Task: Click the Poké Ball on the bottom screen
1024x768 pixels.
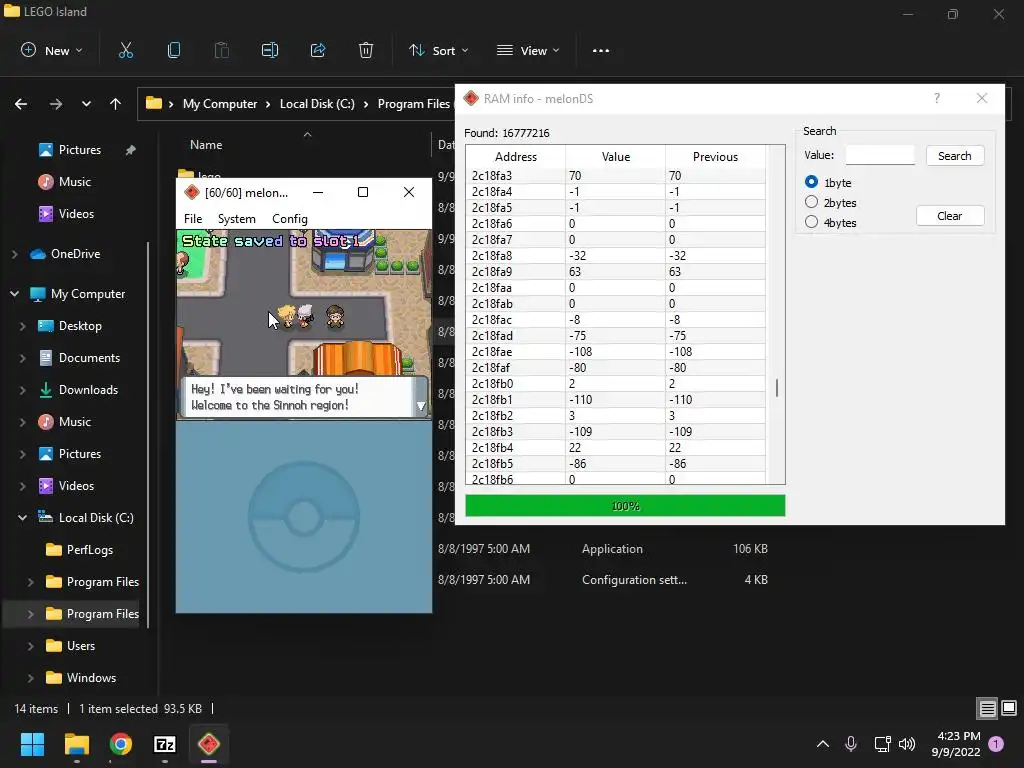Action: pos(304,517)
